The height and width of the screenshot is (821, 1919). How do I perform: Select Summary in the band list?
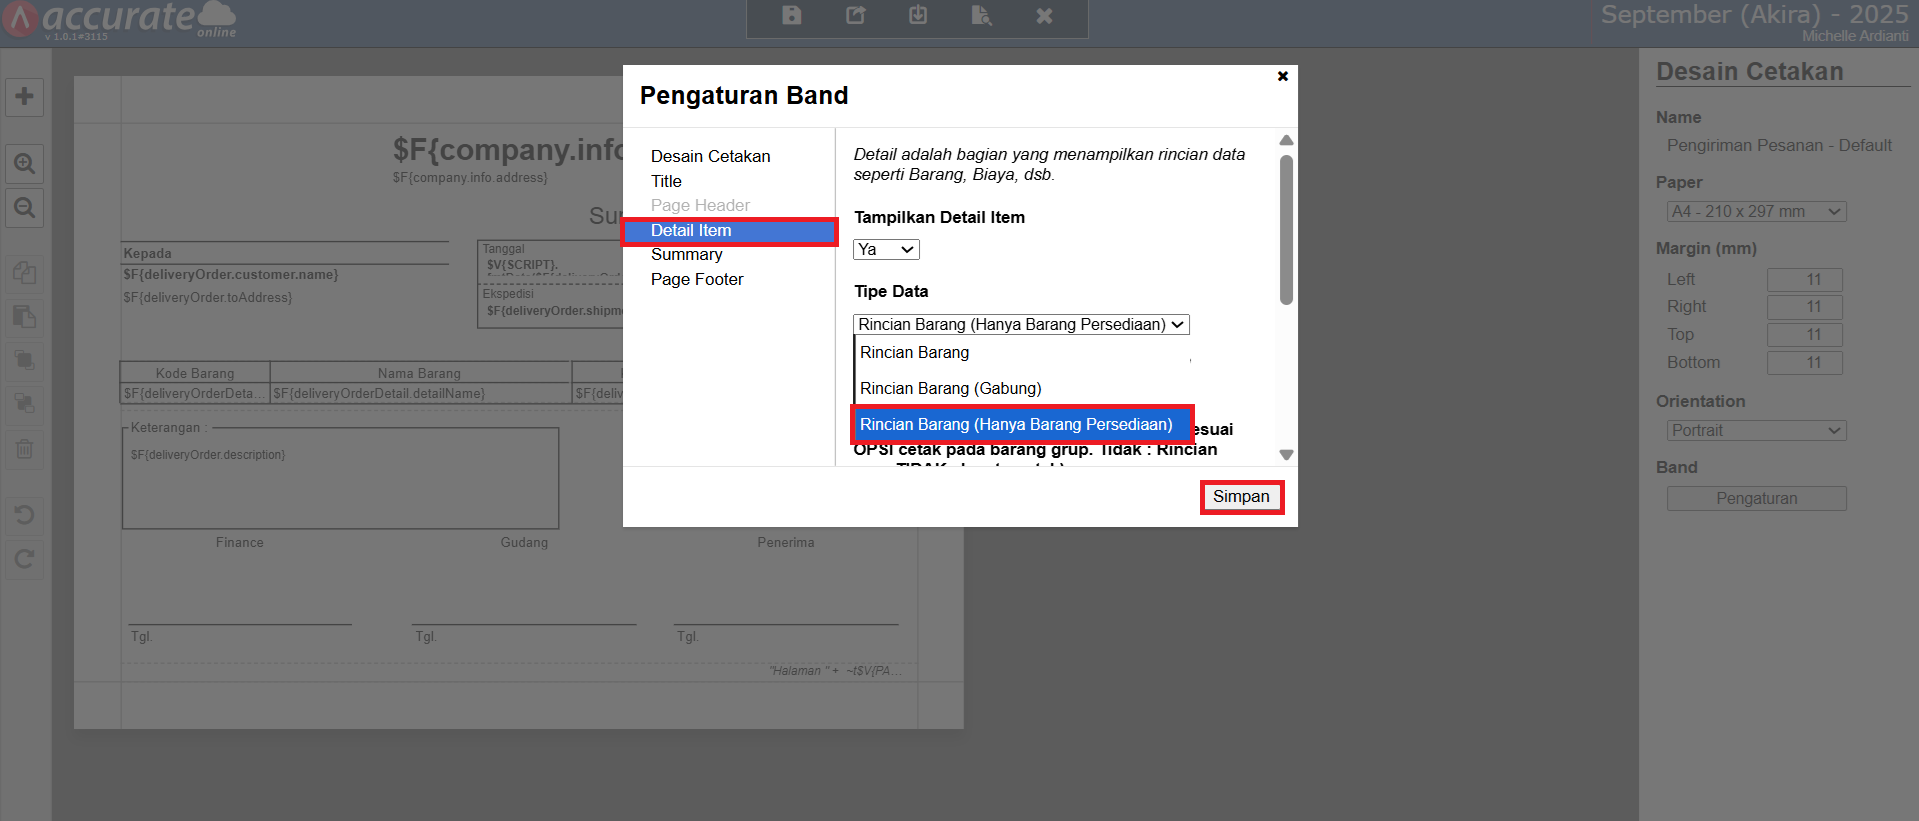pos(686,255)
